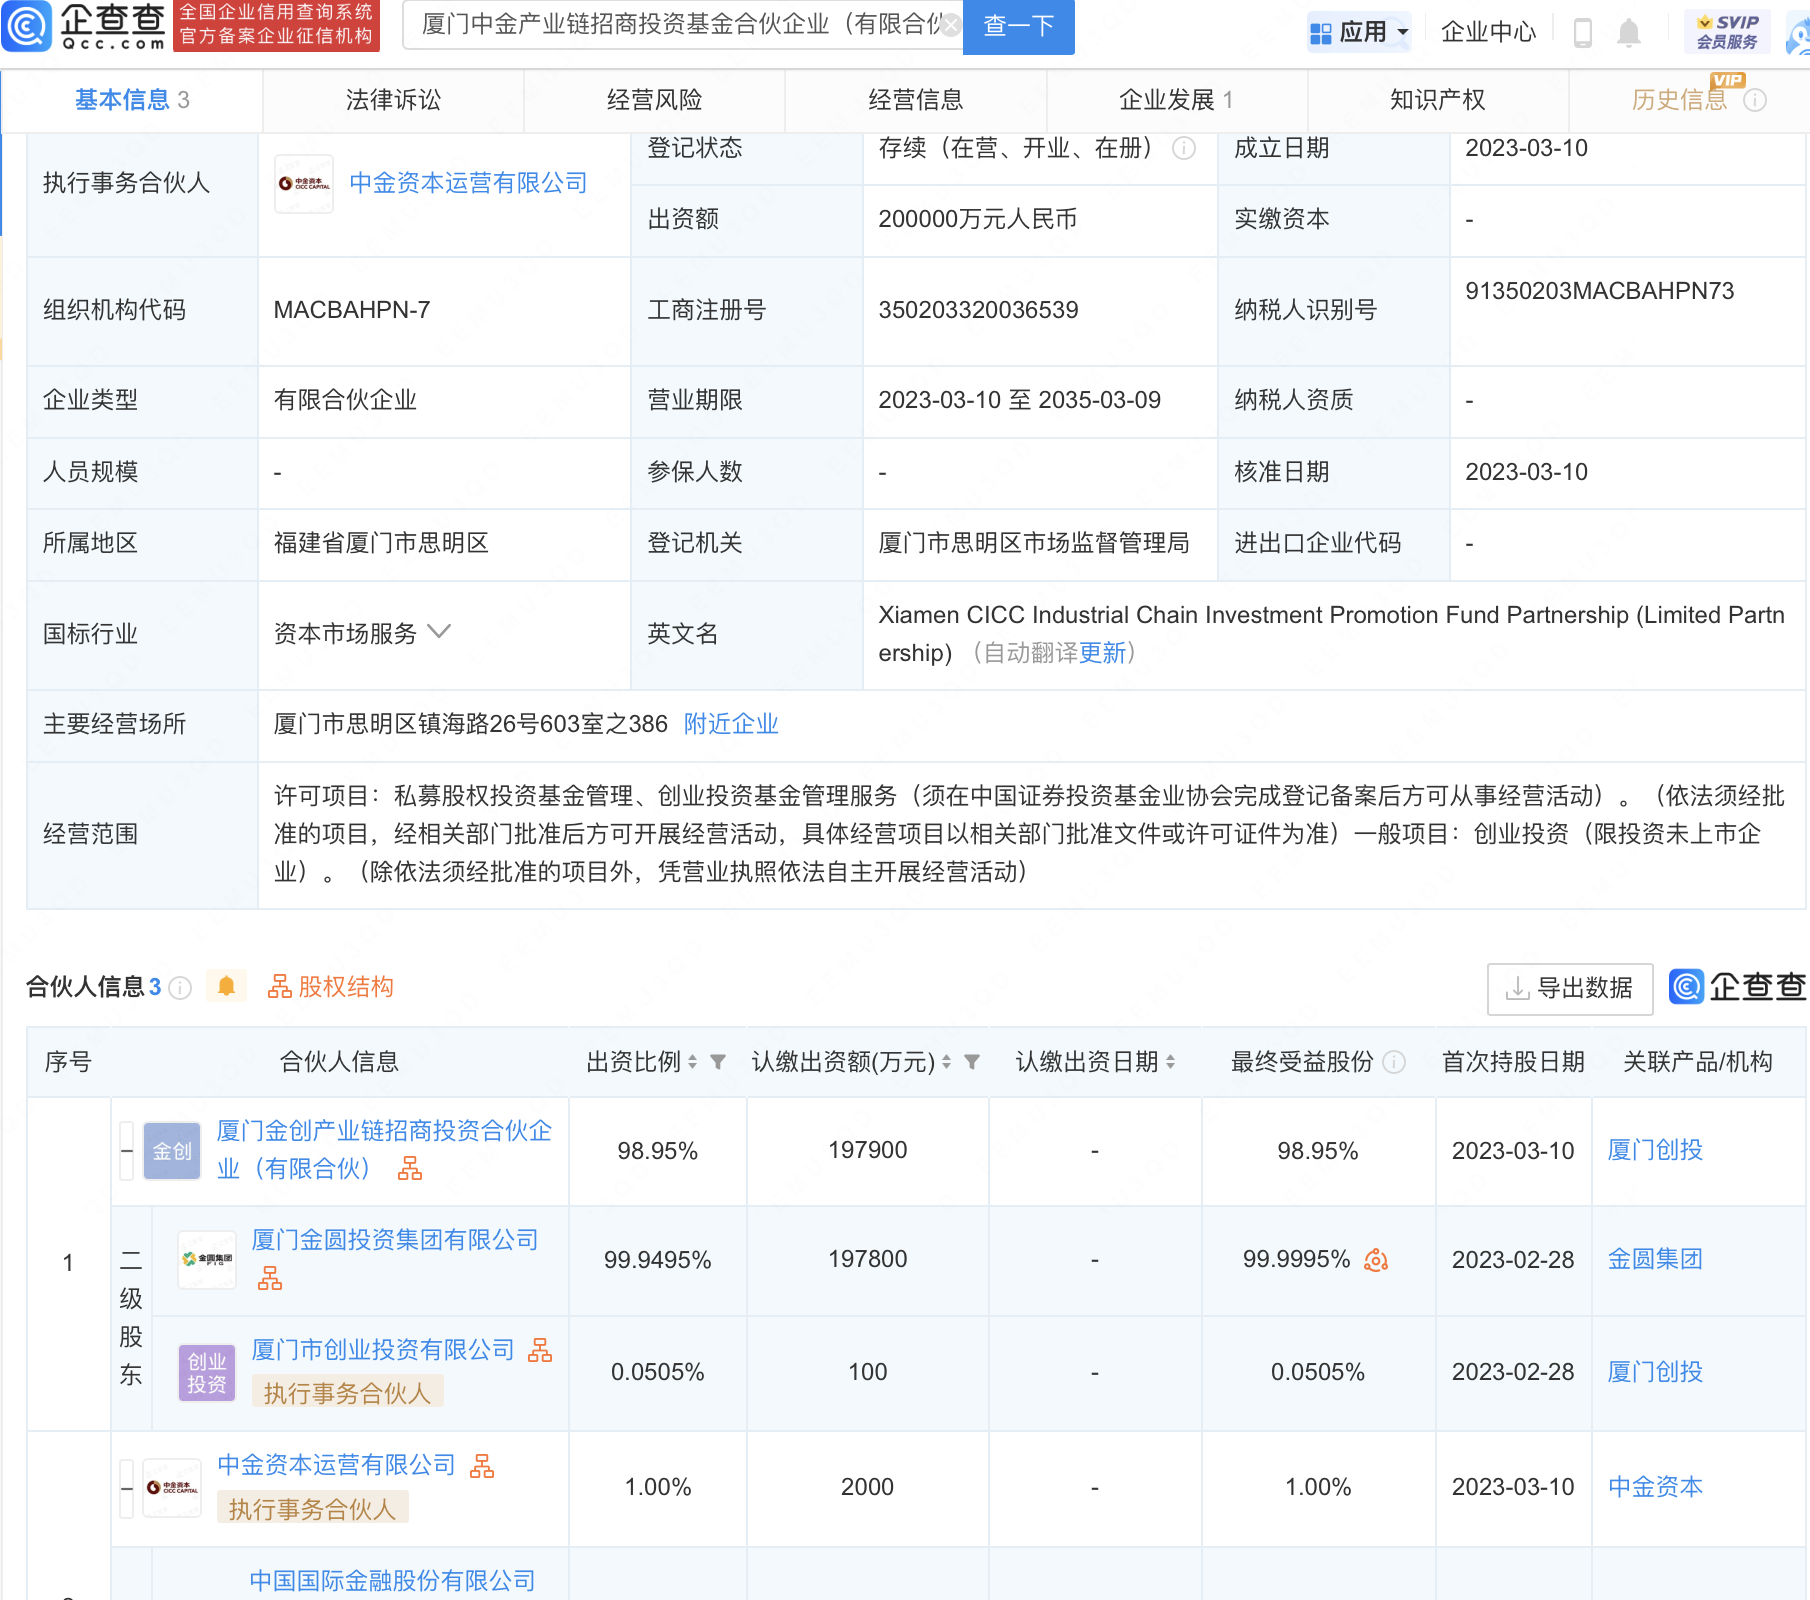
Task: Clear the search box text
Action: point(951,25)
